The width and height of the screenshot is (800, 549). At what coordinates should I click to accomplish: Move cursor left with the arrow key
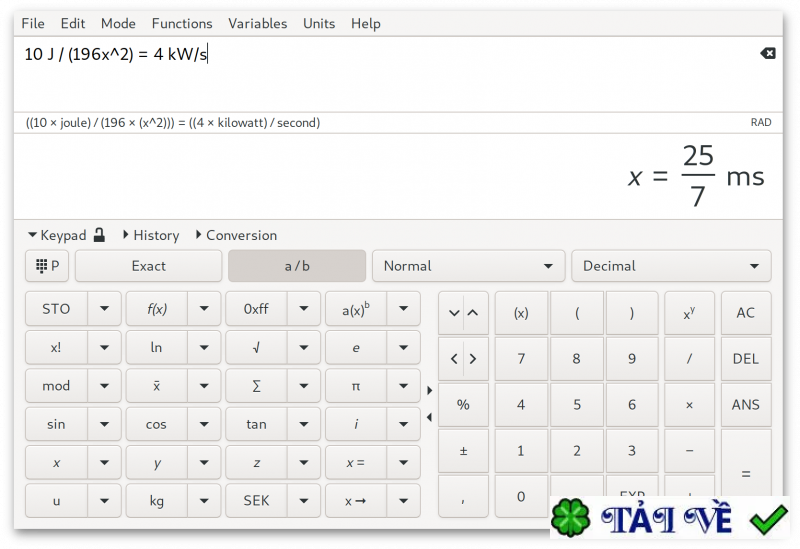click(453, 359)
